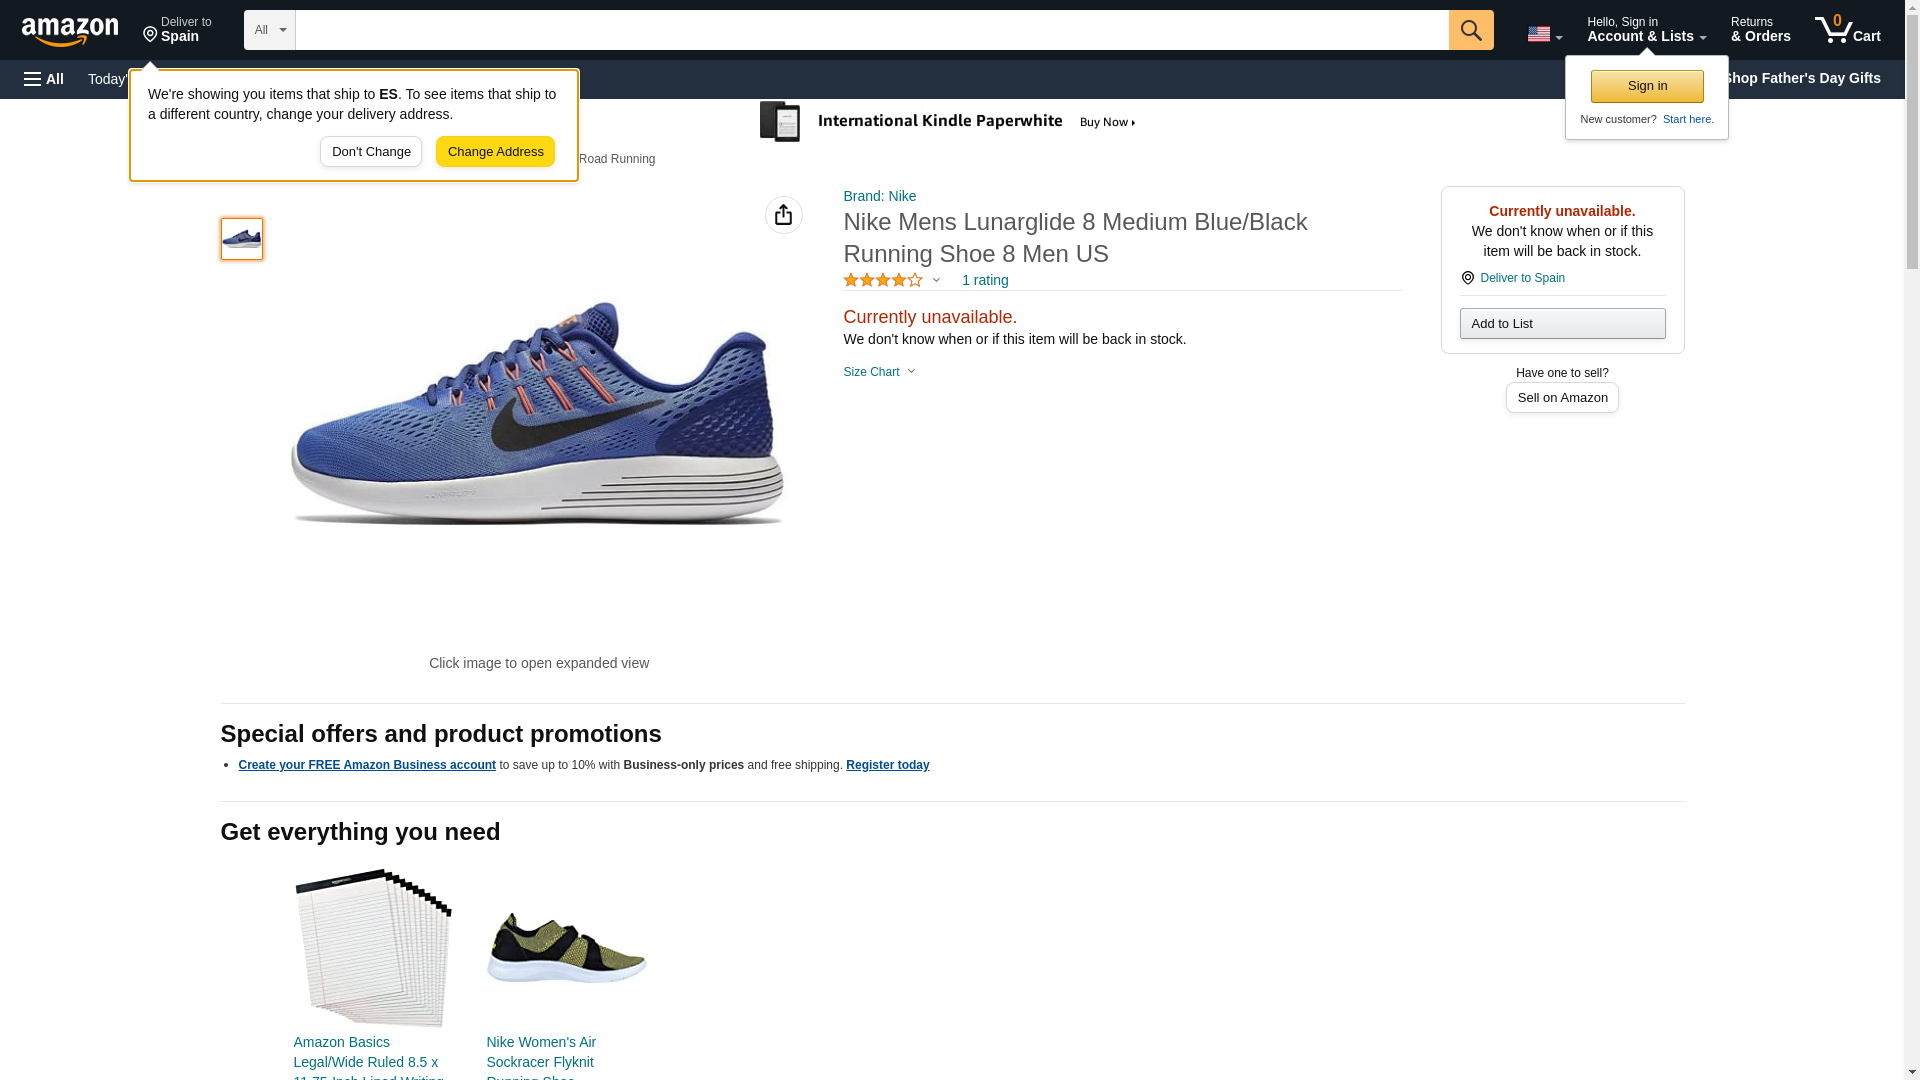Click the yellow Sign in button
Screen dimensions: 1920x1080
coord(1646,86)
